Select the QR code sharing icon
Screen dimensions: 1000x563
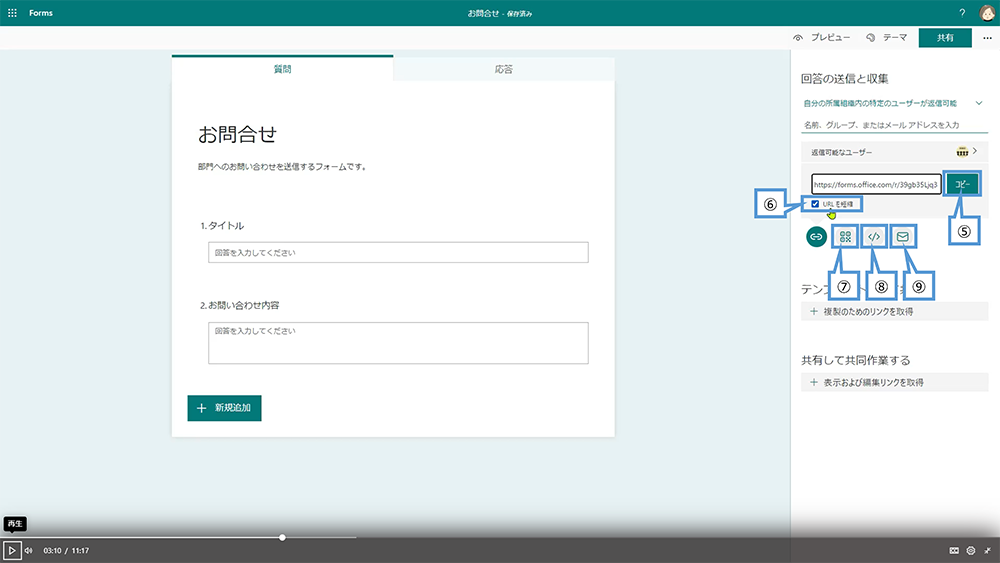(x=845, y=237)
